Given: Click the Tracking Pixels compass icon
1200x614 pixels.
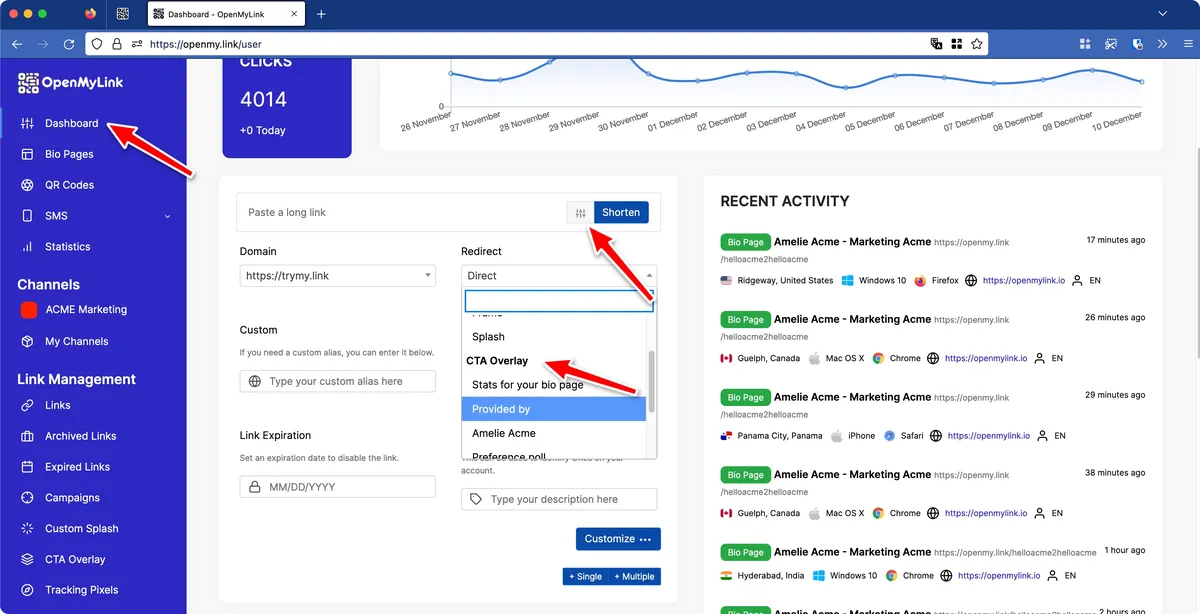Looking at the screenshot, I should [x=27, y=591].
